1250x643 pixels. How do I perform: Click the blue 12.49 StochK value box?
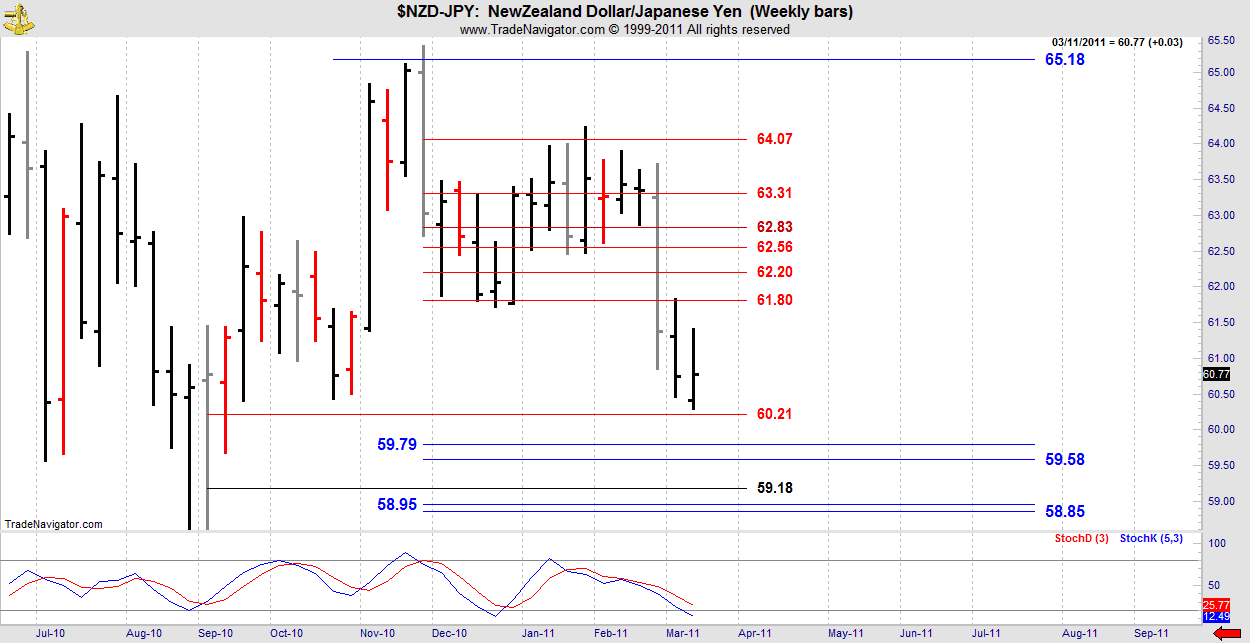1215,616
